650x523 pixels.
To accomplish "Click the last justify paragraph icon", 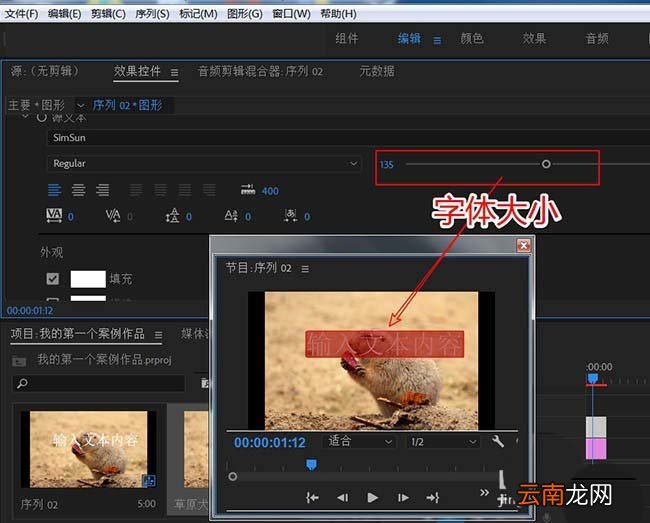I will click(x=209, y=190).
